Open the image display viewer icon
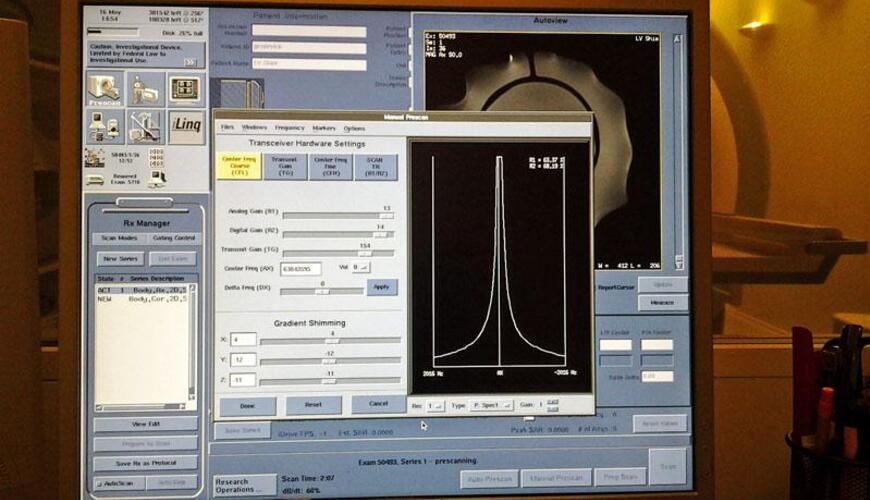Screen dimensions: 870x500 tap(185, 89)
